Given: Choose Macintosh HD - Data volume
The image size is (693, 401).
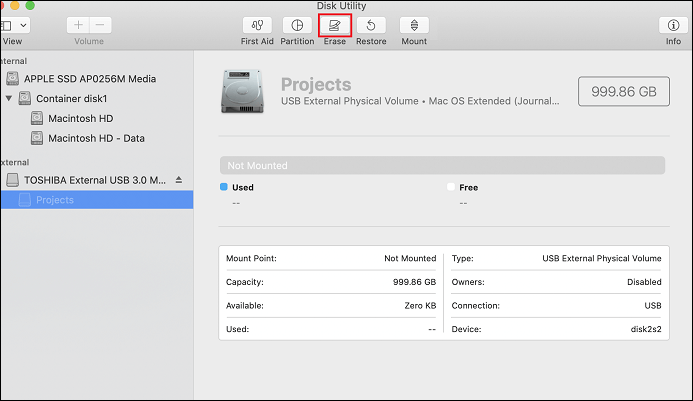Looking at the screenshot, I should [104, 139].
